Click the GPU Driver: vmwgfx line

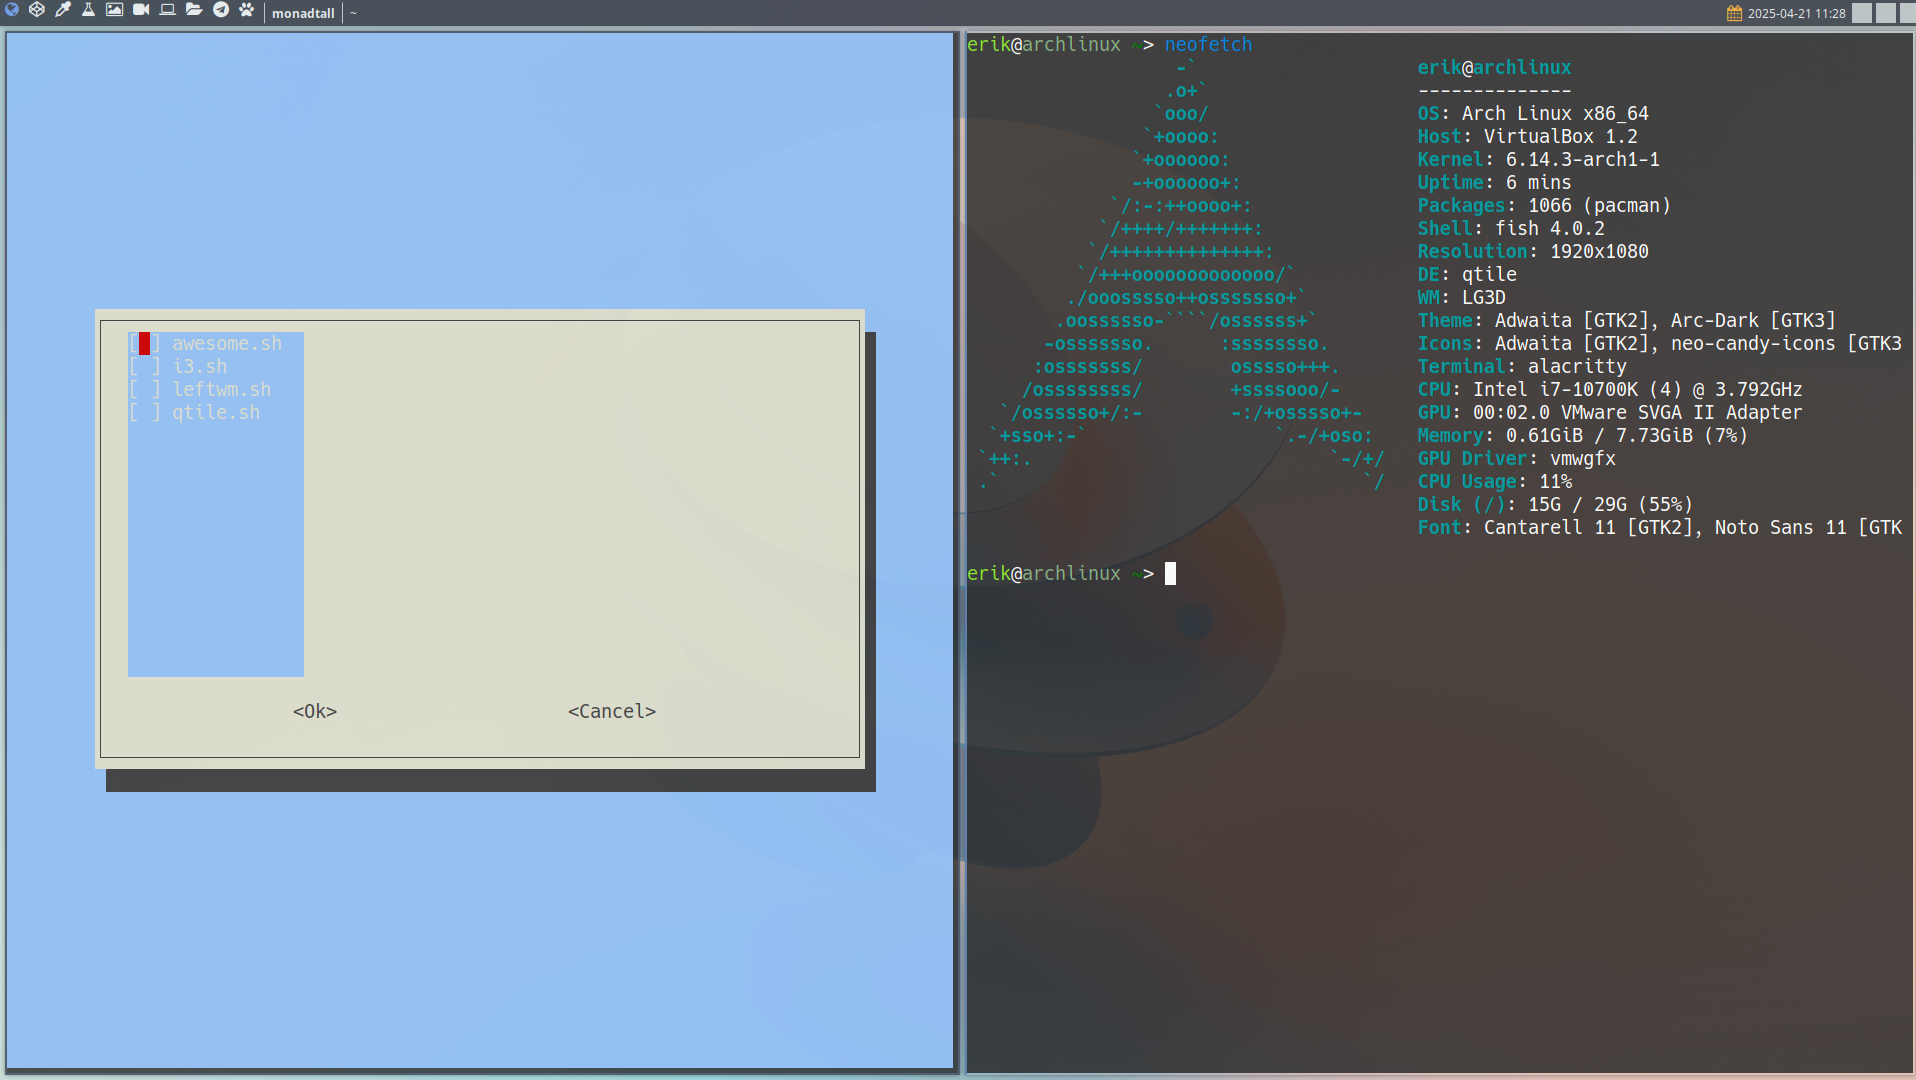coord(1516,459)
